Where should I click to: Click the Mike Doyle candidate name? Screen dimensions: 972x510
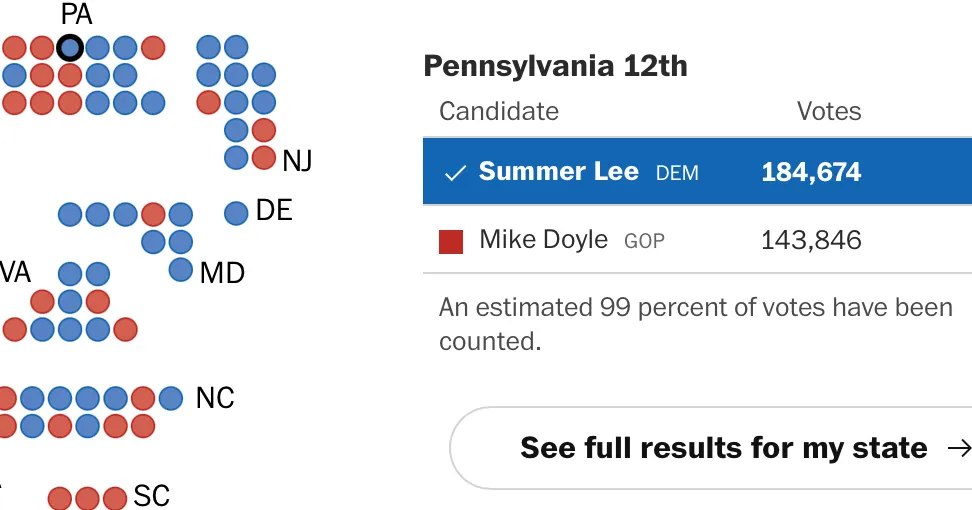coord(544,240)
